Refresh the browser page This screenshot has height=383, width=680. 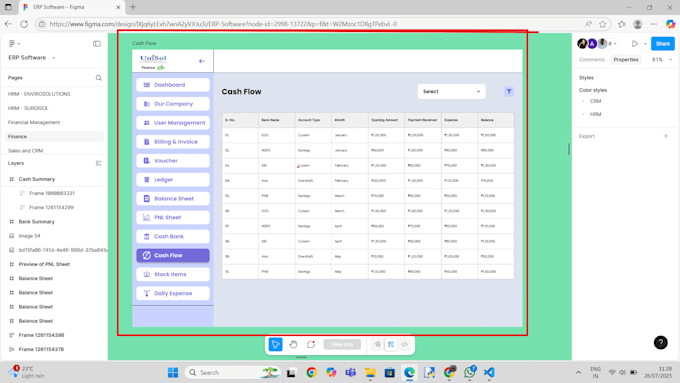[x=24, y=24]
